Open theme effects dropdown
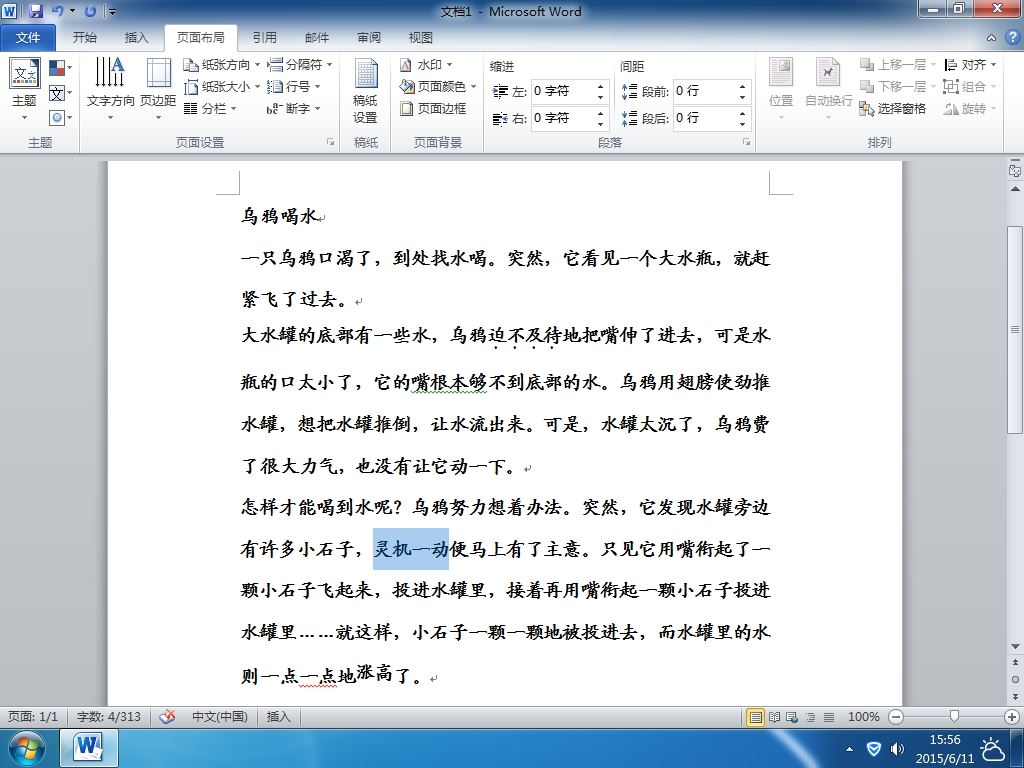 tap(60, 118)
